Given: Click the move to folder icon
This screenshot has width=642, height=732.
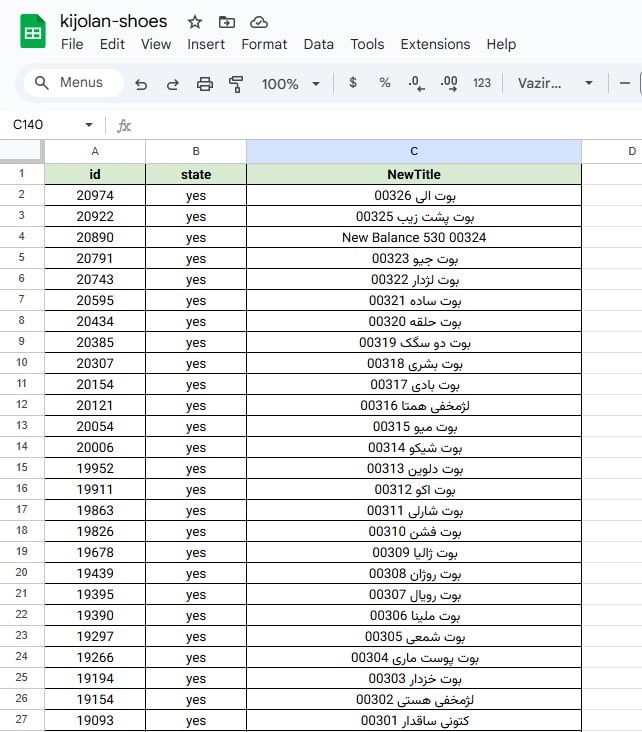Looking at the screenshot, I should [x=227, y=22].
